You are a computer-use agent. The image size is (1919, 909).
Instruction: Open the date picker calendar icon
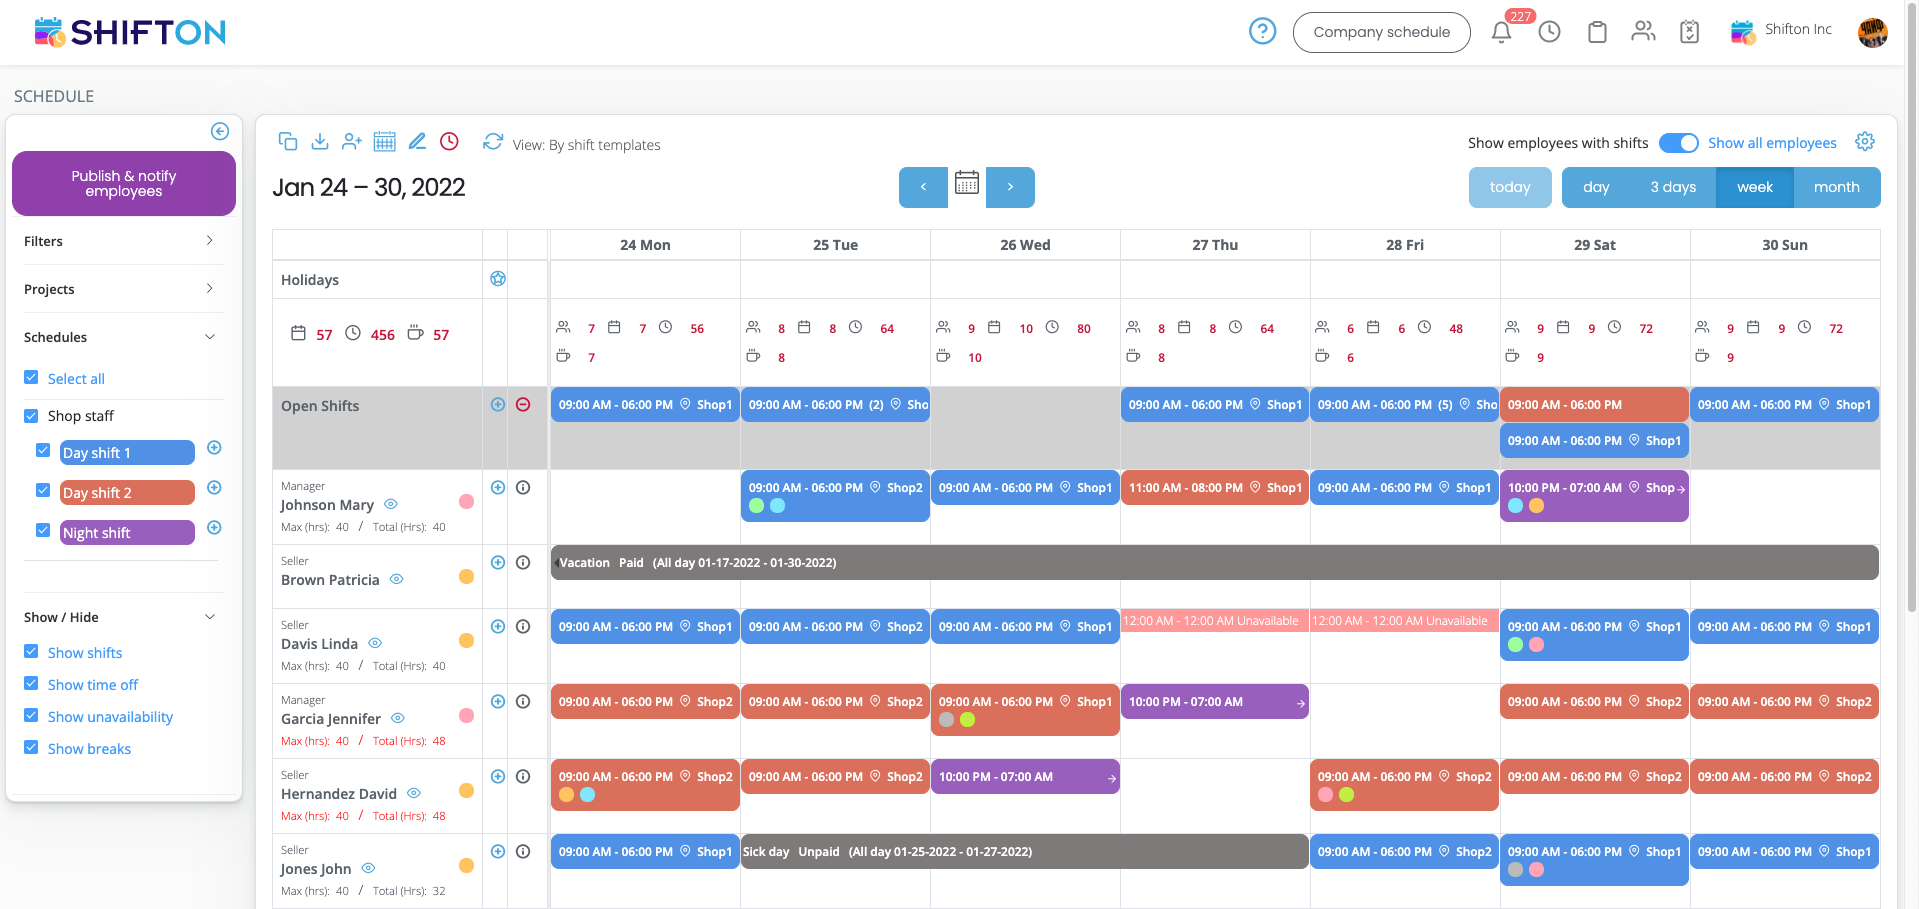[966, 184]
